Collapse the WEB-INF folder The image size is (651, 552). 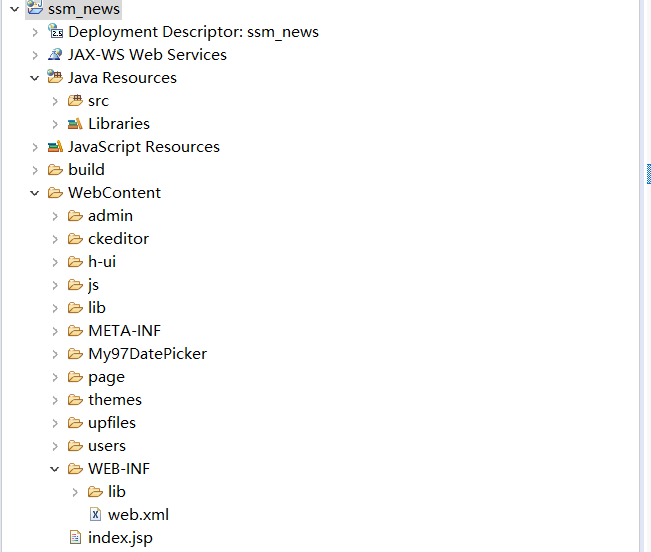pos(55,469)
